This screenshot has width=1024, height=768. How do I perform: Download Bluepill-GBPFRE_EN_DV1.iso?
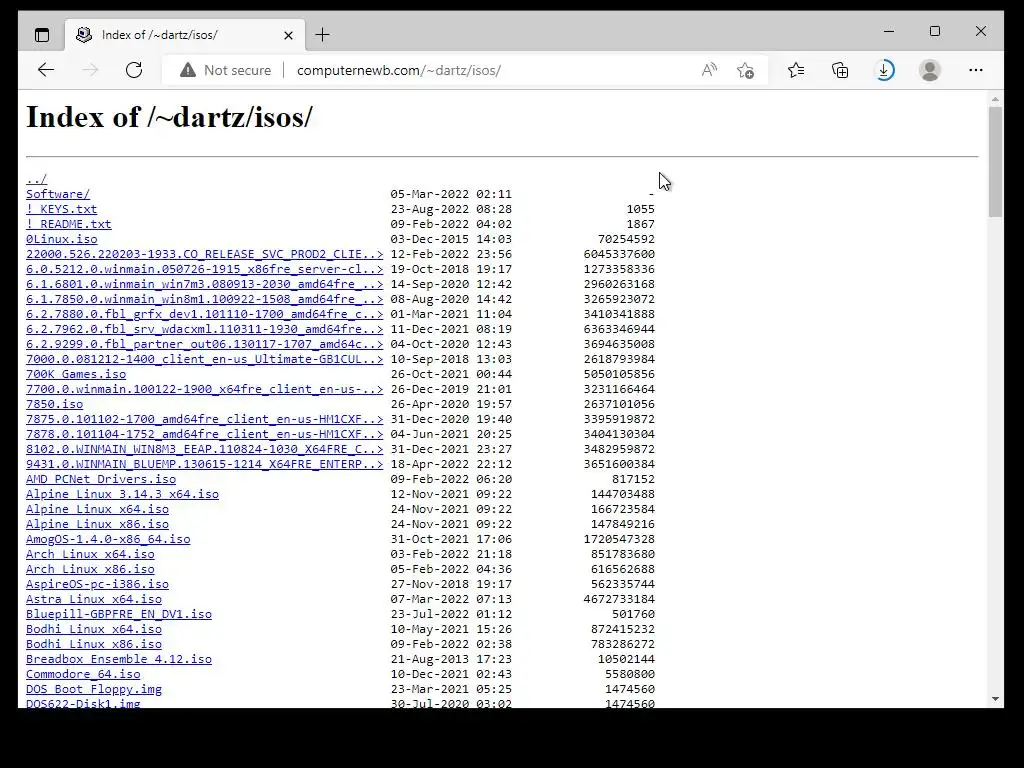(119, 615)
